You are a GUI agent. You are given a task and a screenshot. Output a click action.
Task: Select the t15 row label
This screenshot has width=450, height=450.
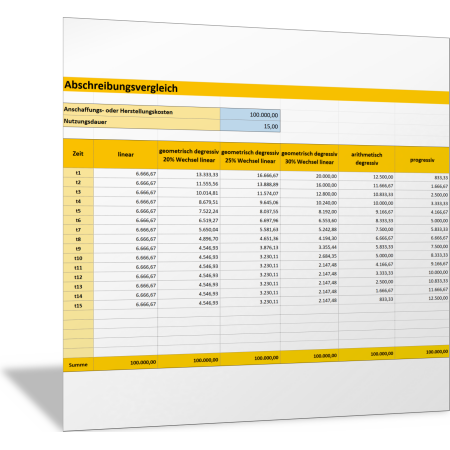tap(78, 305)
